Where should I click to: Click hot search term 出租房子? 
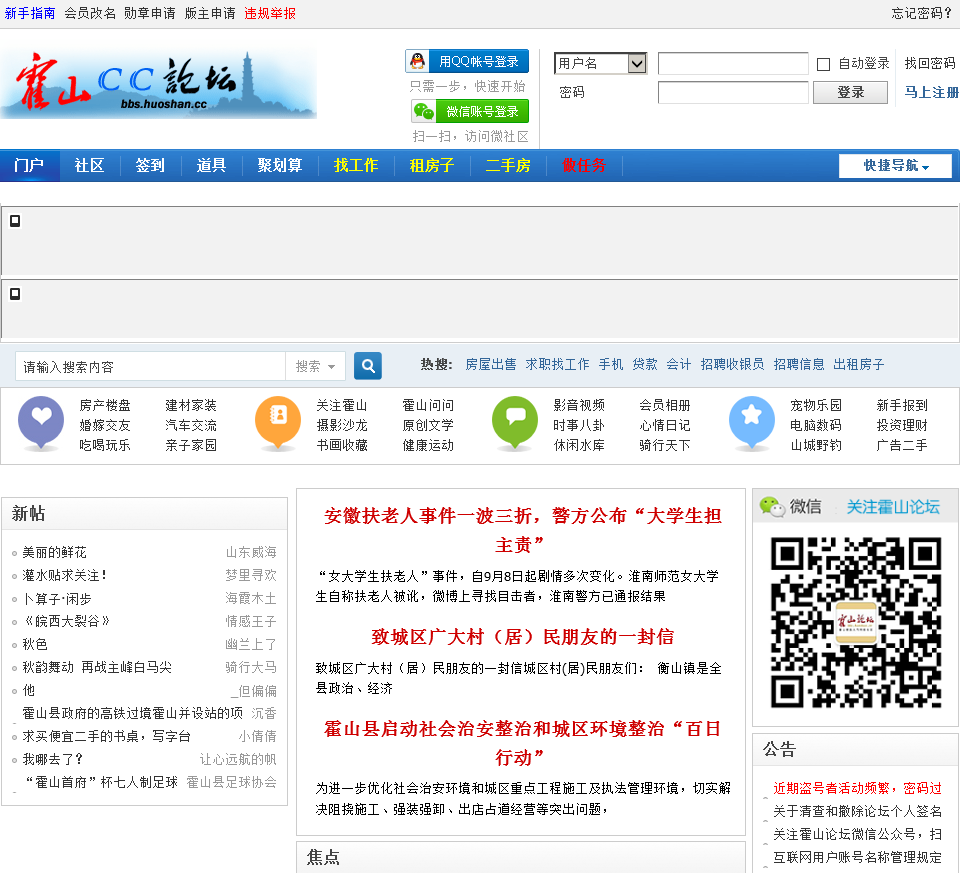pos(858,365)
